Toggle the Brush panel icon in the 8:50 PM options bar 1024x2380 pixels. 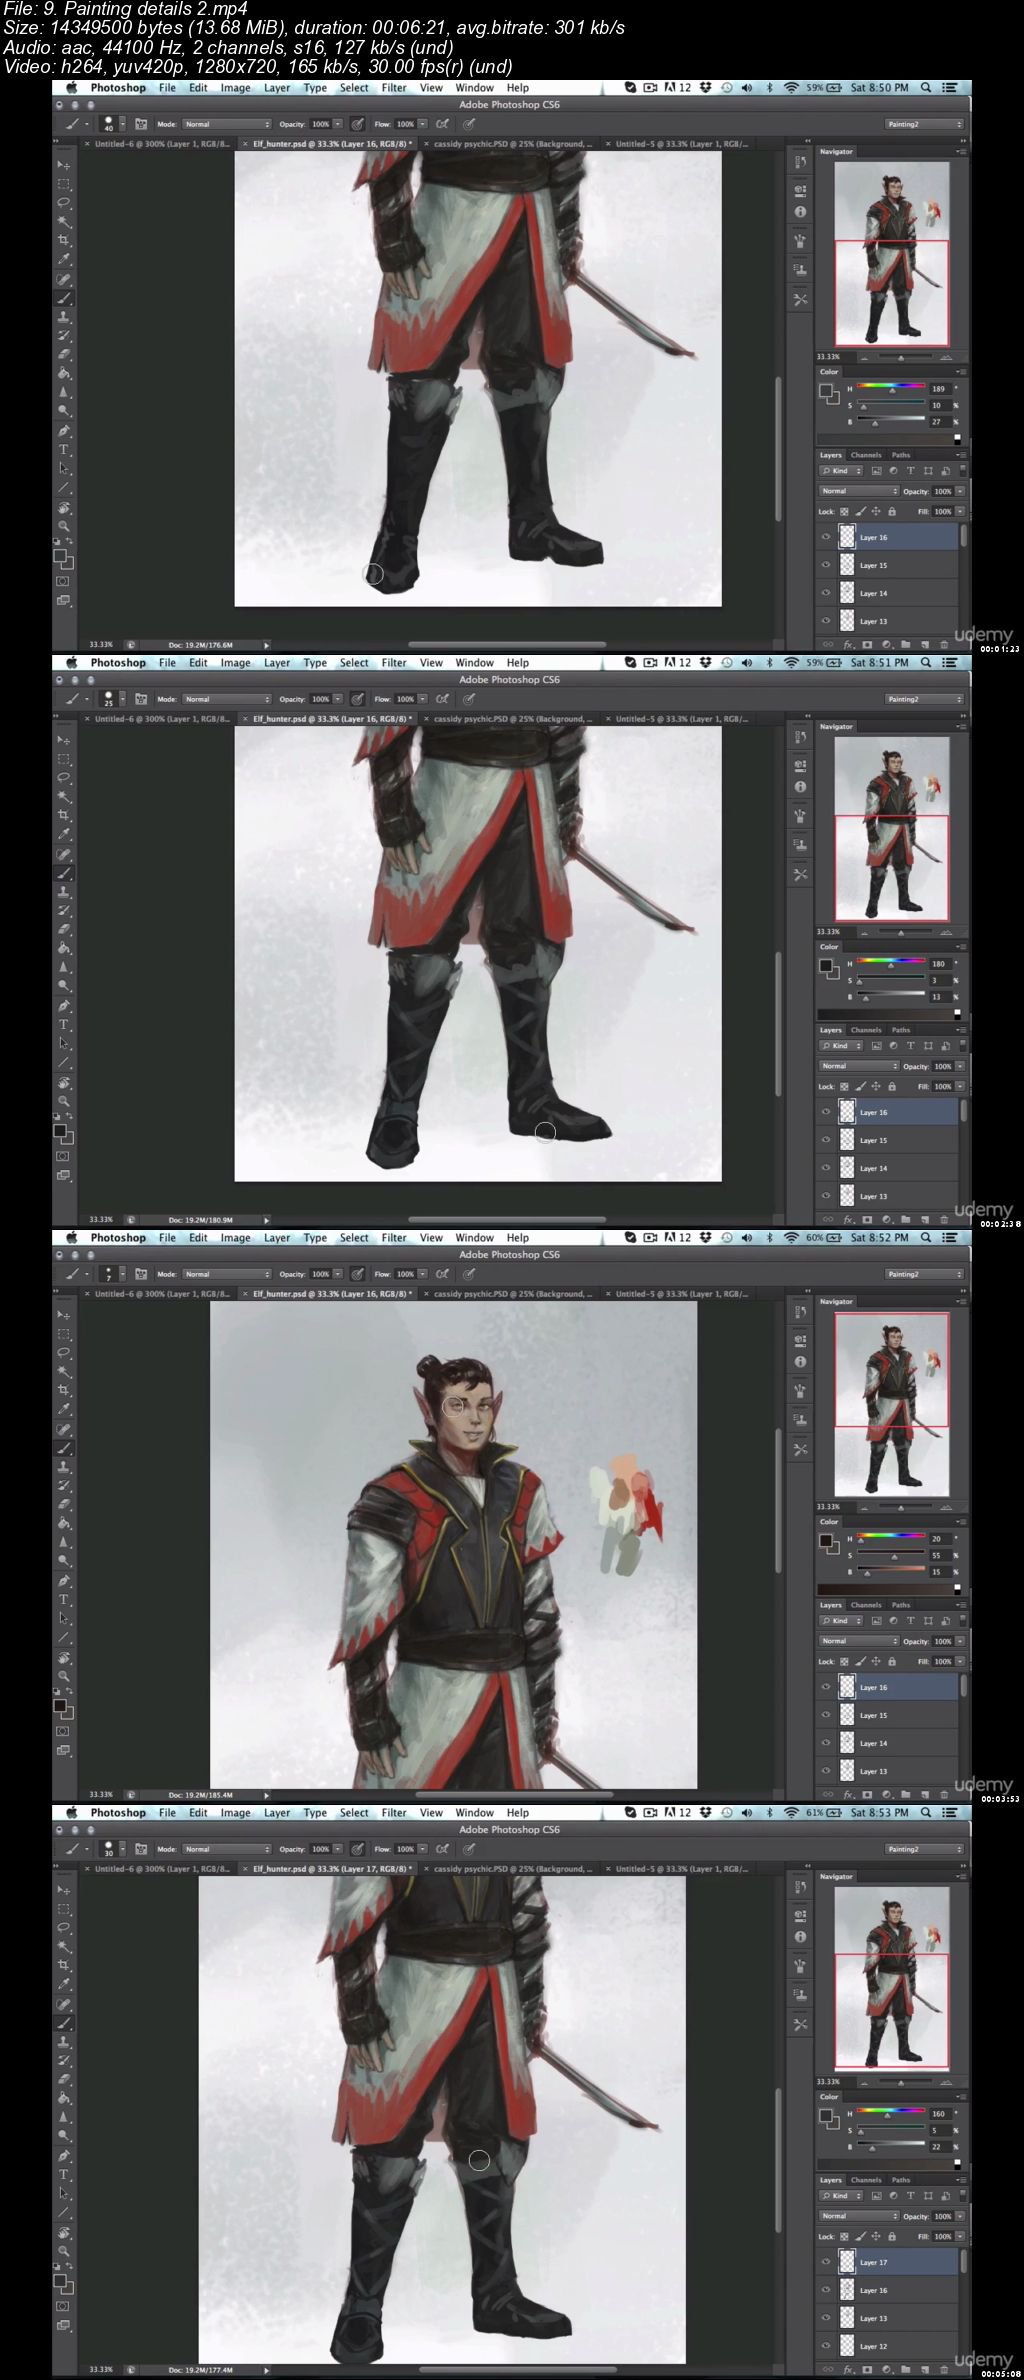[x=141, y=124]
